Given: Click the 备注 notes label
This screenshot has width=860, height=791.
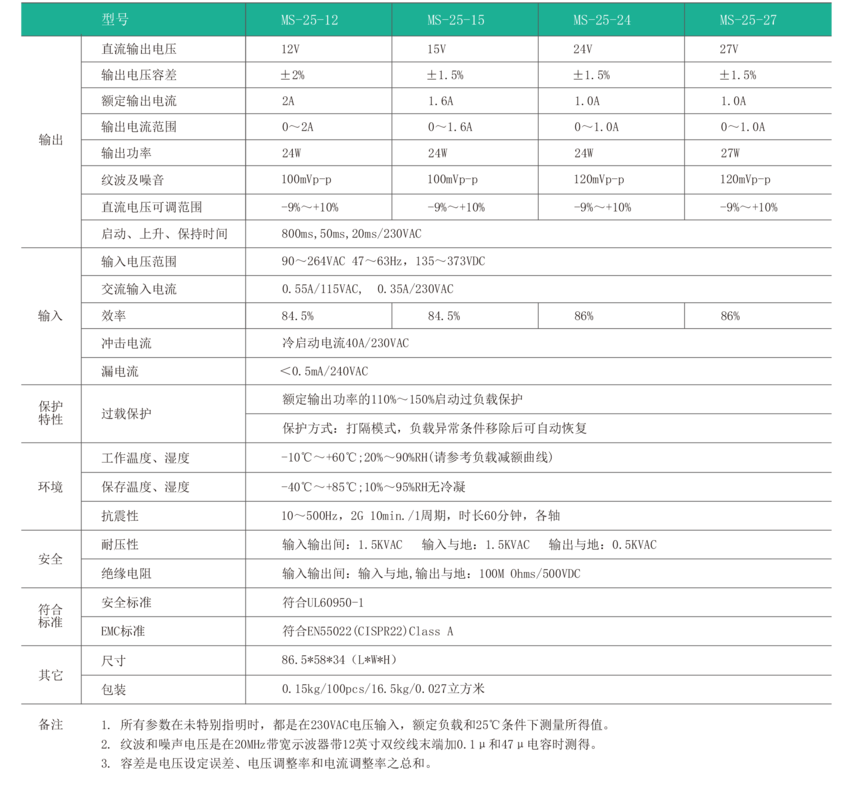Looking at the screenshot, I should [50, 725].
